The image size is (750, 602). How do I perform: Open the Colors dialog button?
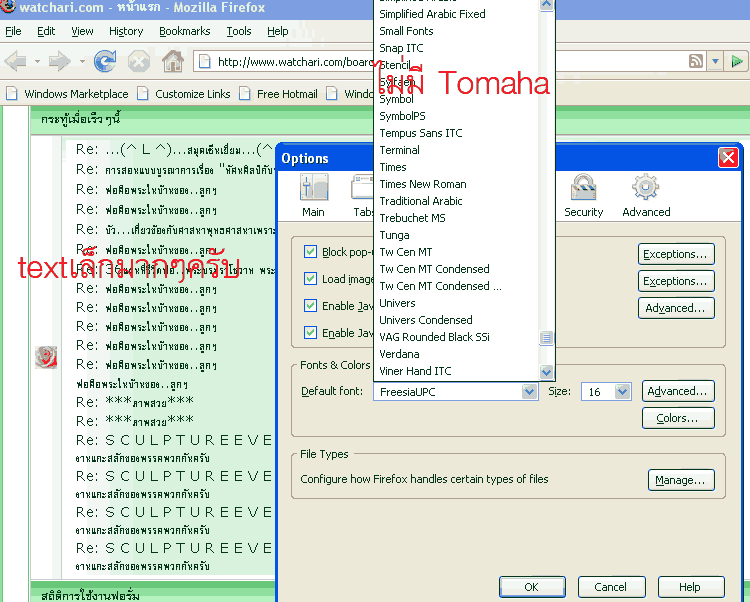click(678, 418)
